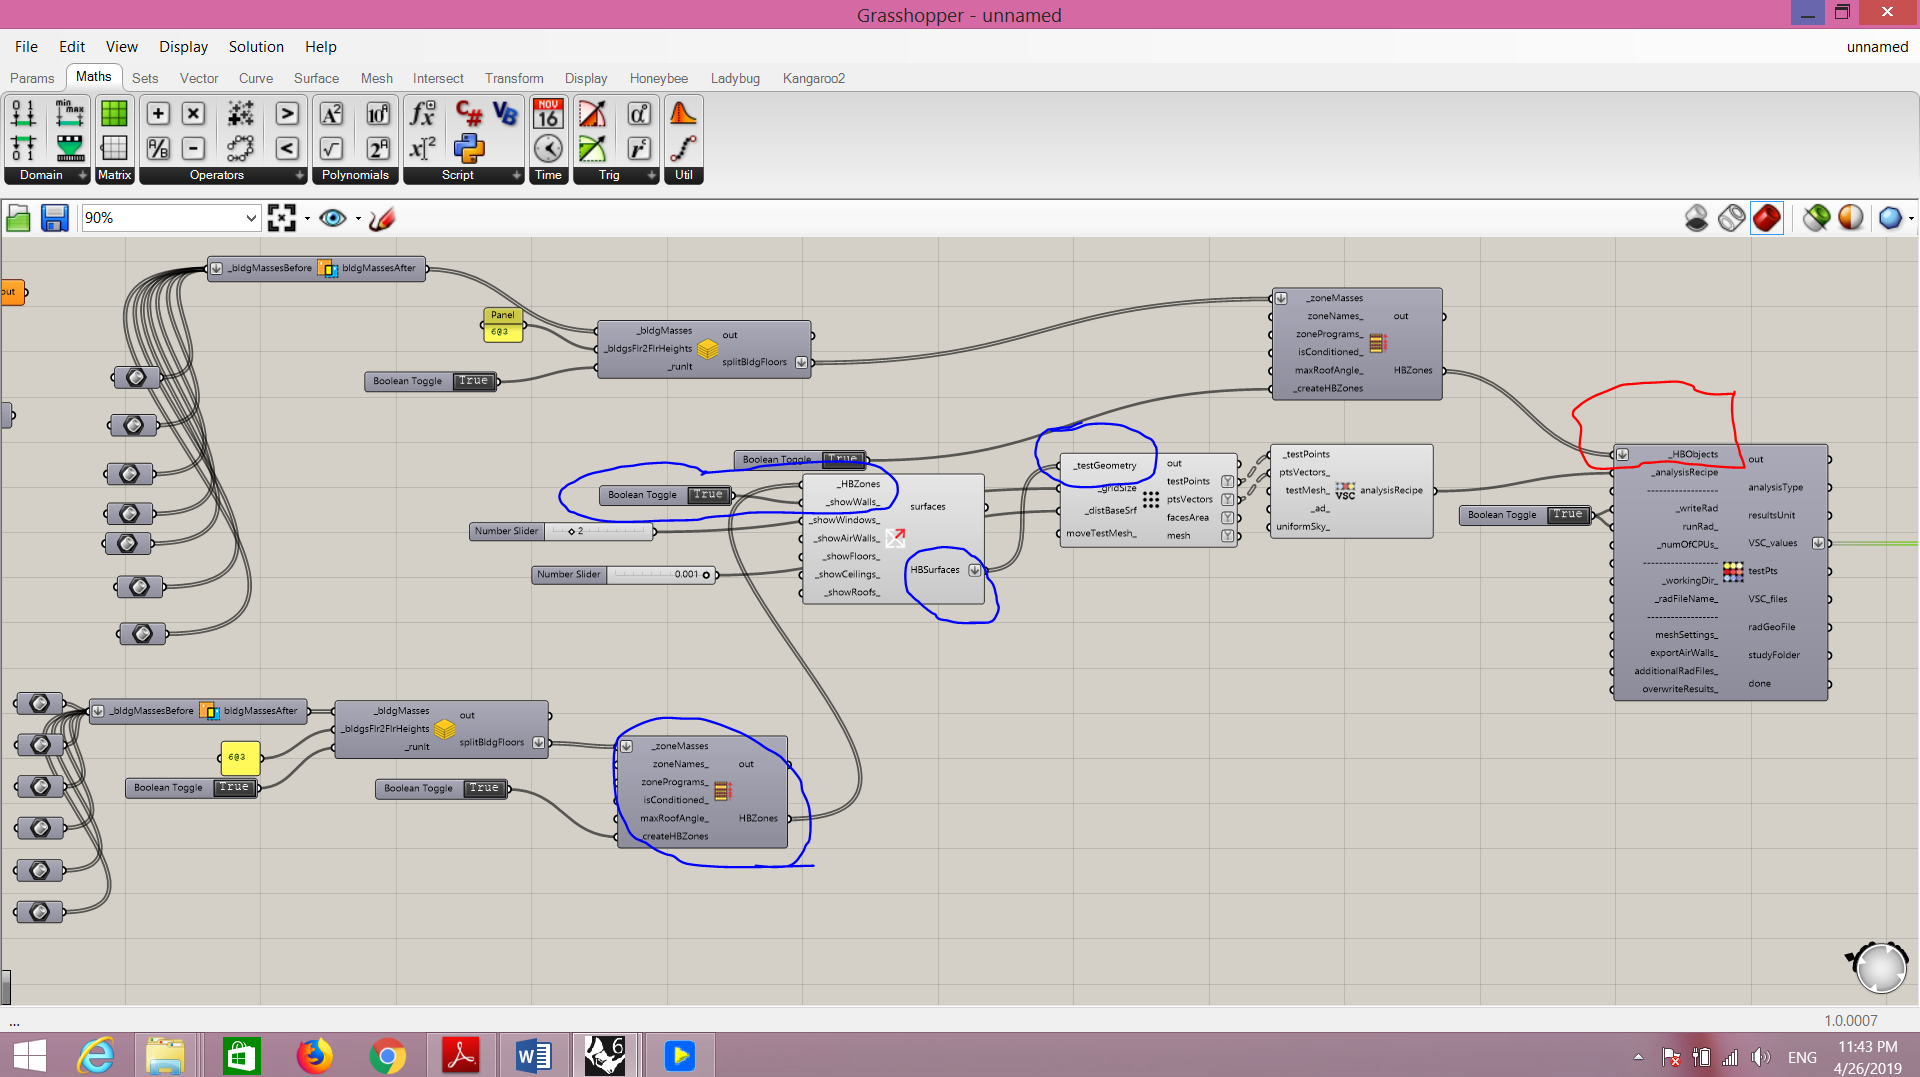Expand the Script panel dropdown arrow
This screenshot has height=1077, width=1920.
click(x=516, y=175)
